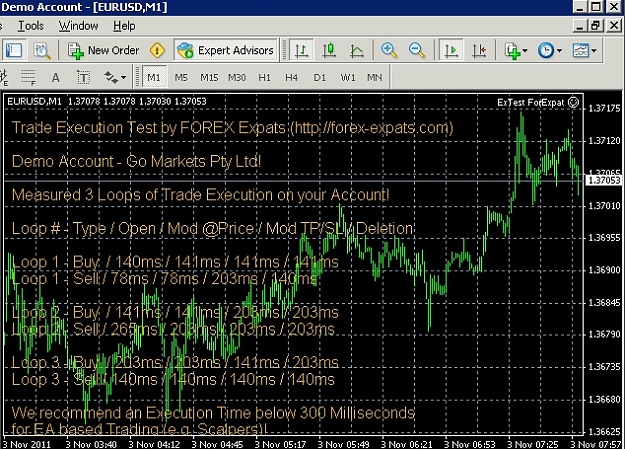Click the 'We recommend an Execution Time' line

pos(213,412)
